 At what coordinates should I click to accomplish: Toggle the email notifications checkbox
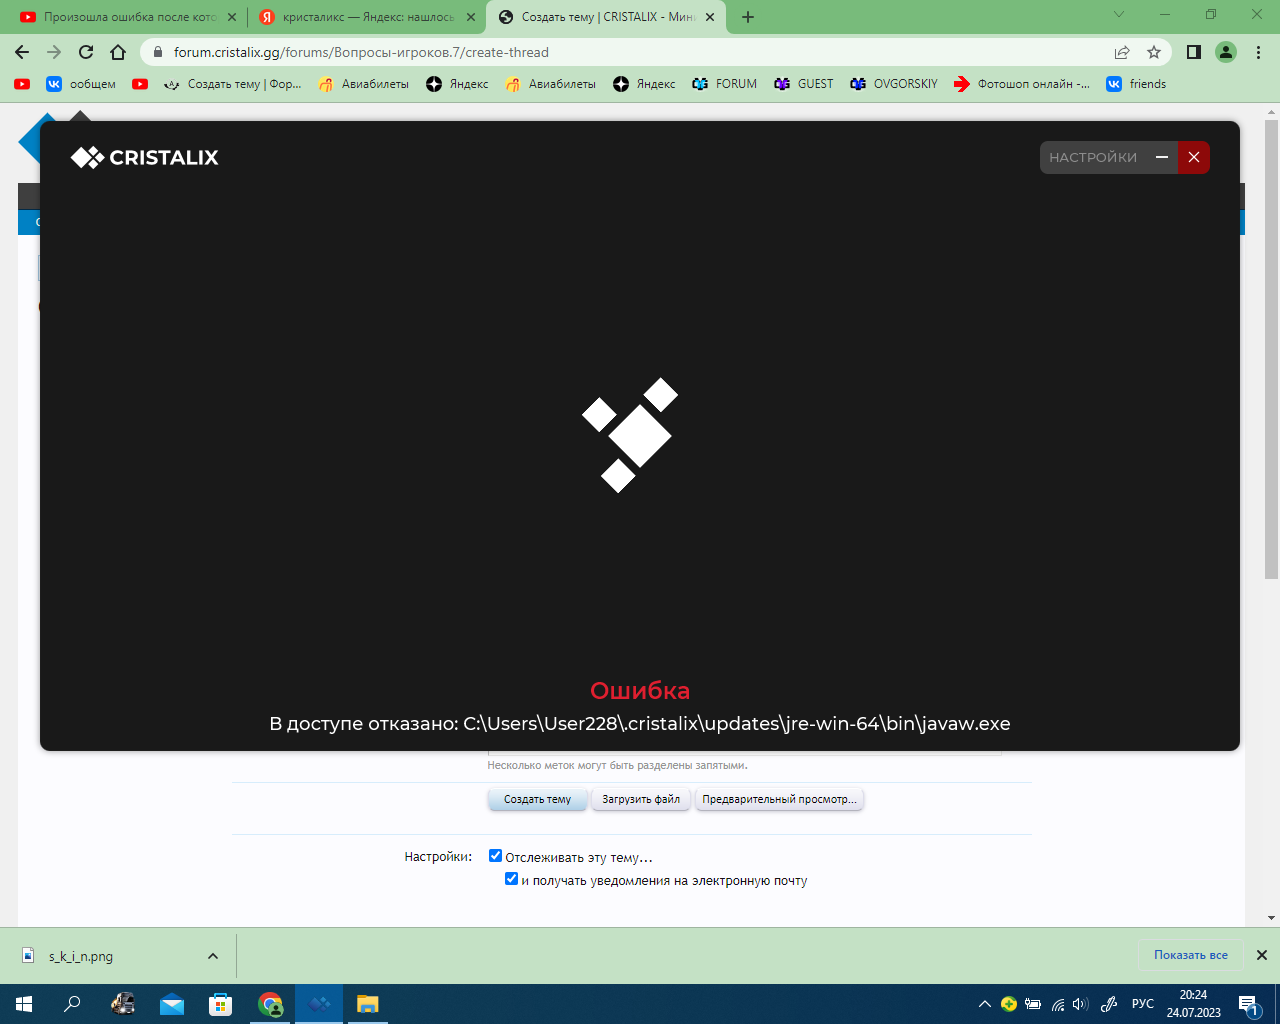(x=511, y=879)
